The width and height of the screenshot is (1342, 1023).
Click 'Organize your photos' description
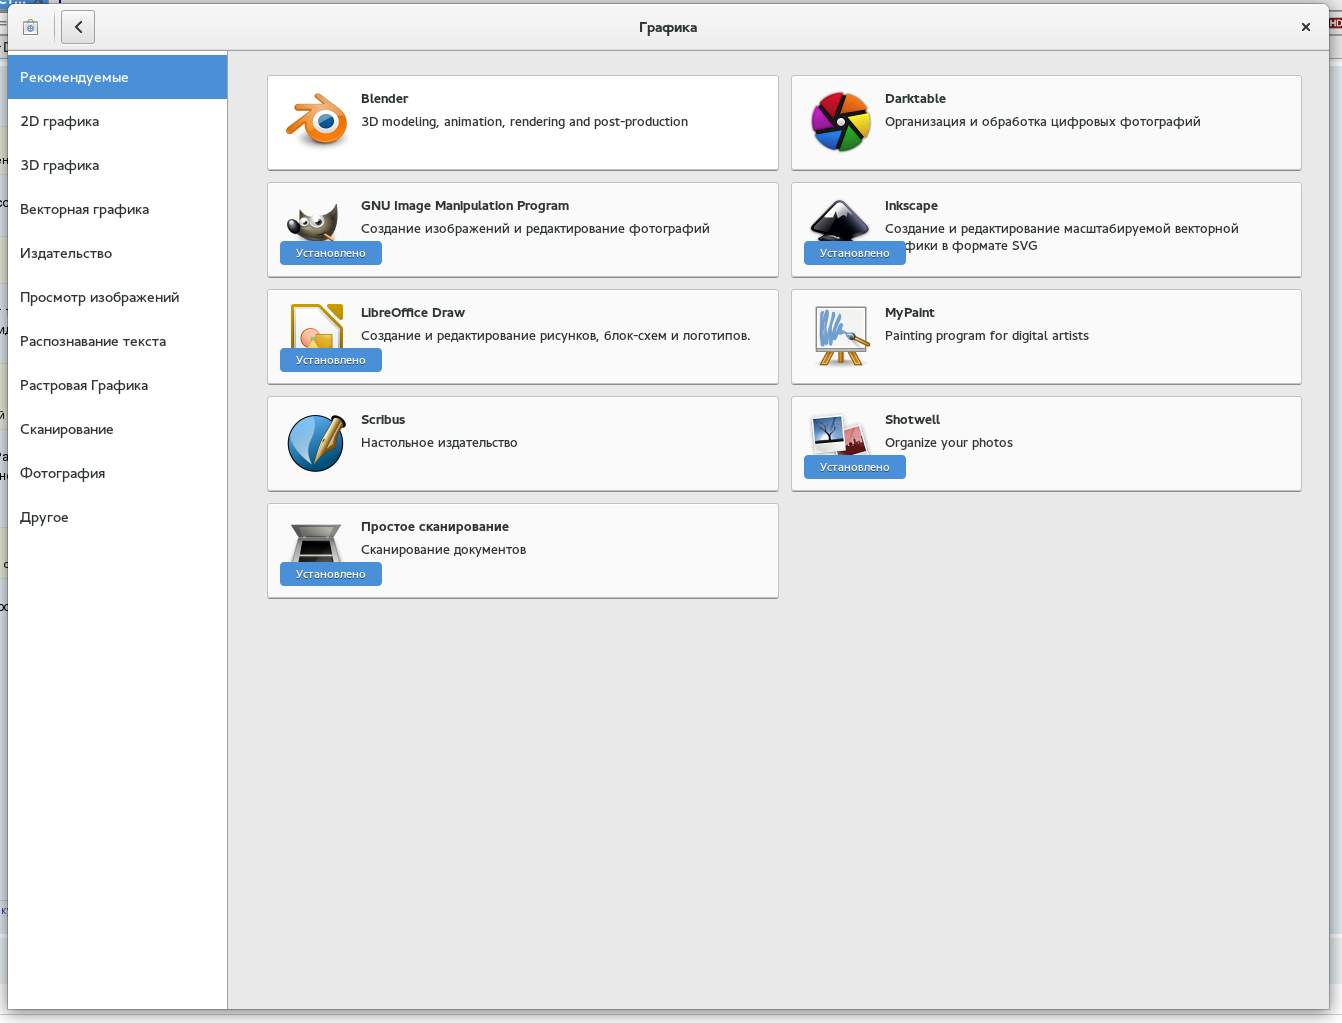click(949, 443)
